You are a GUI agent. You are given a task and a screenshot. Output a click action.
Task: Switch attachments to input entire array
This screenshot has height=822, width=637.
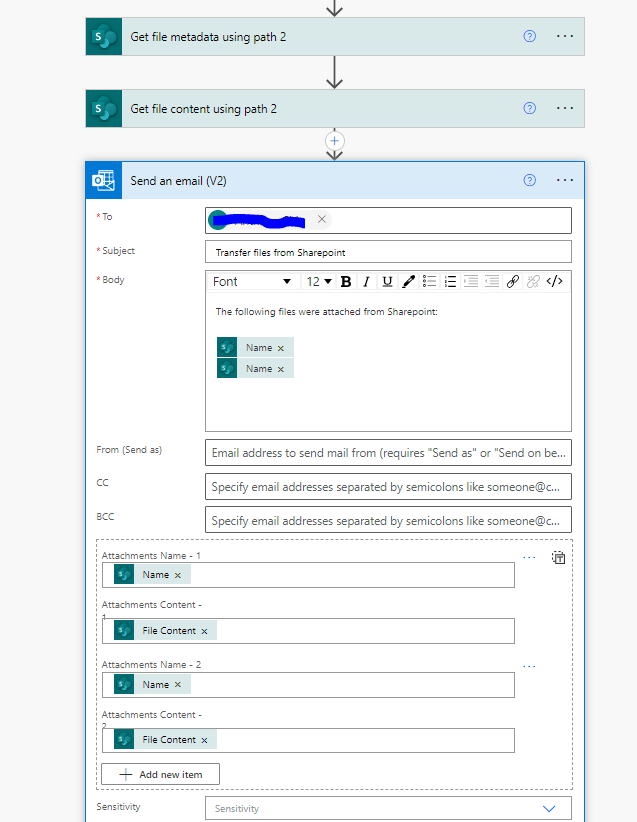(x=559, y=558)
